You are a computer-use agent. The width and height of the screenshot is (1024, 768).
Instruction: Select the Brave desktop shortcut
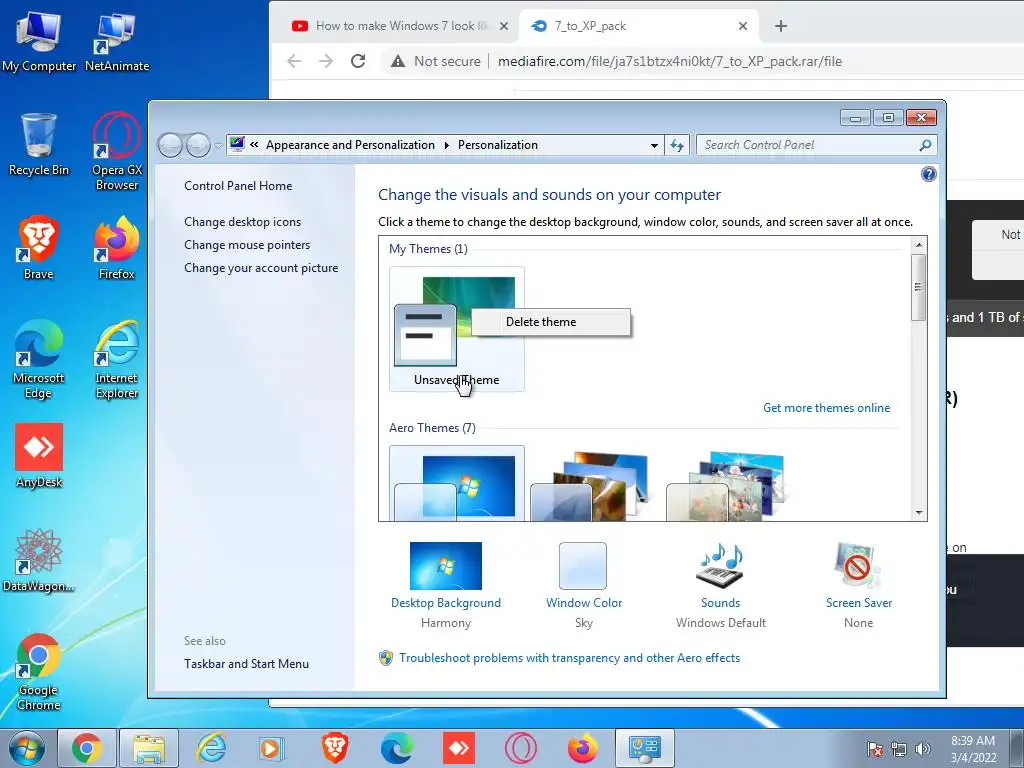click(x=39, y=248)
